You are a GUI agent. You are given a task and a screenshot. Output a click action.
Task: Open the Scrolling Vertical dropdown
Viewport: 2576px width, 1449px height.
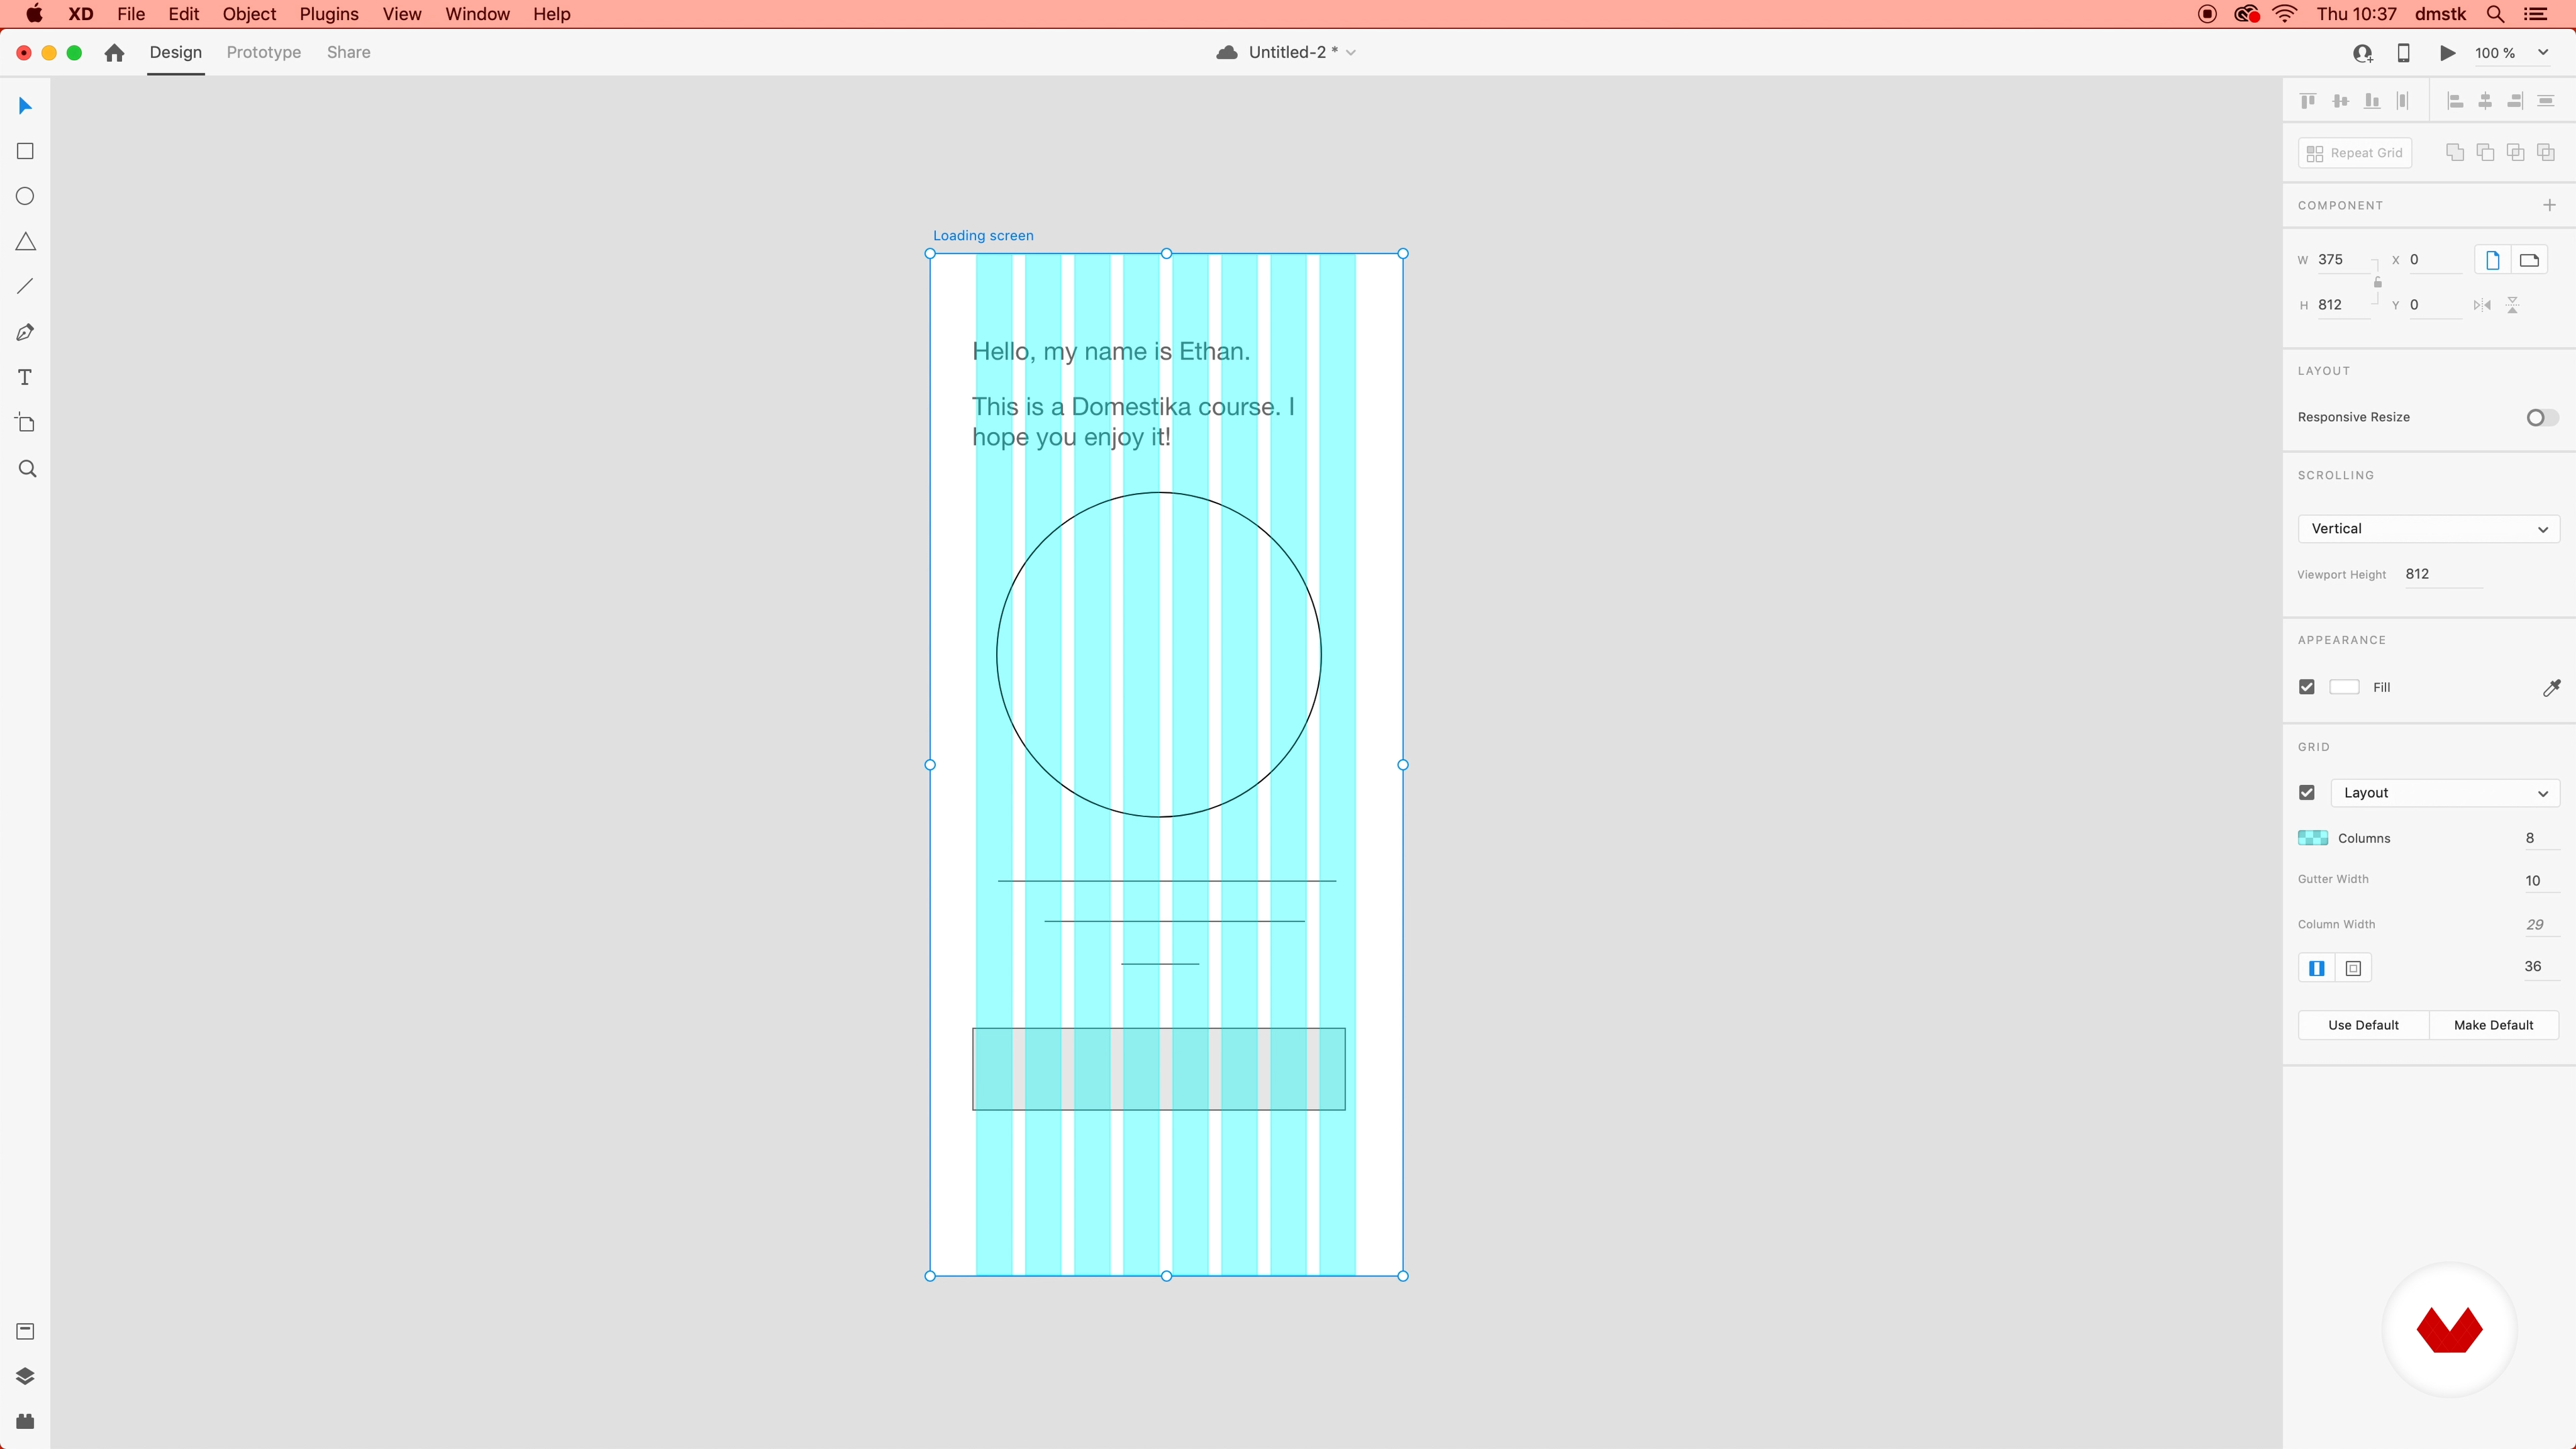pyautogui.click(x=2428, y=529)
